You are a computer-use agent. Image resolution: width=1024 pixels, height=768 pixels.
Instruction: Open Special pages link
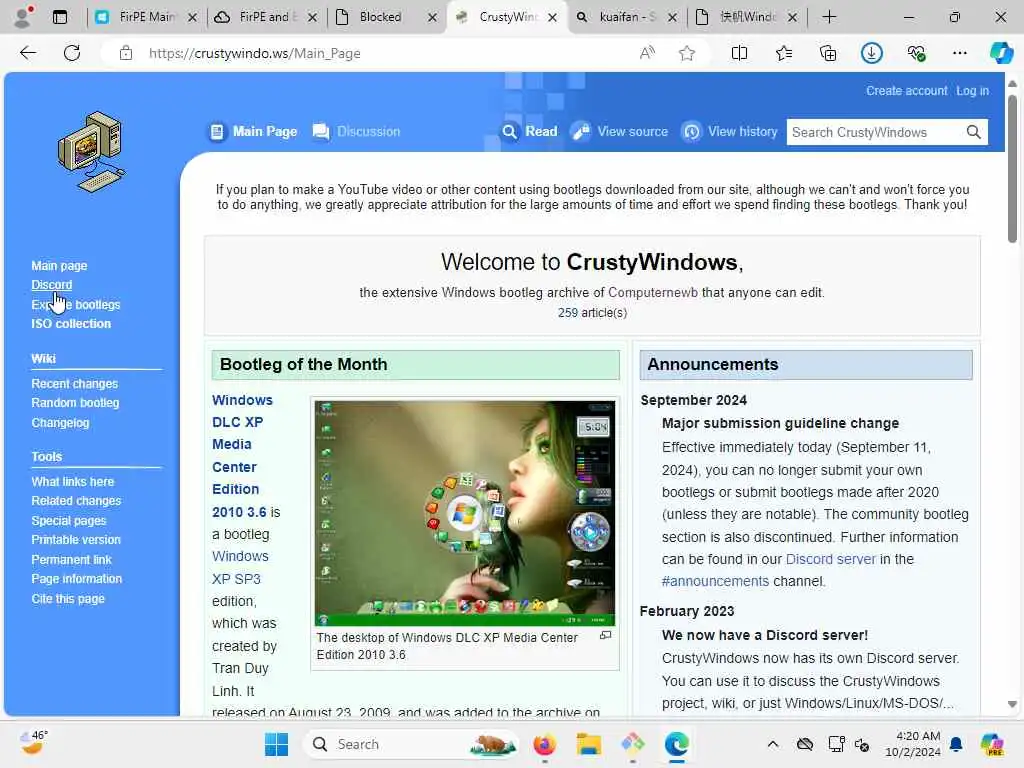pyautogui.click(x=69, y=520)
